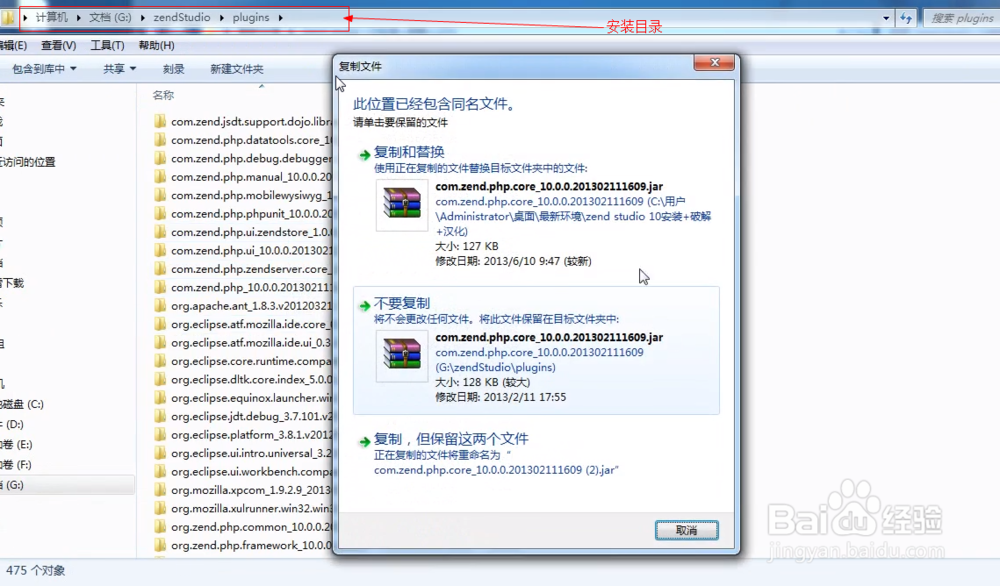This screenshot has height=586, width=1000.
Task: Click folder icon of com.zend.php.zendserver.core
Action: point(160,269)
